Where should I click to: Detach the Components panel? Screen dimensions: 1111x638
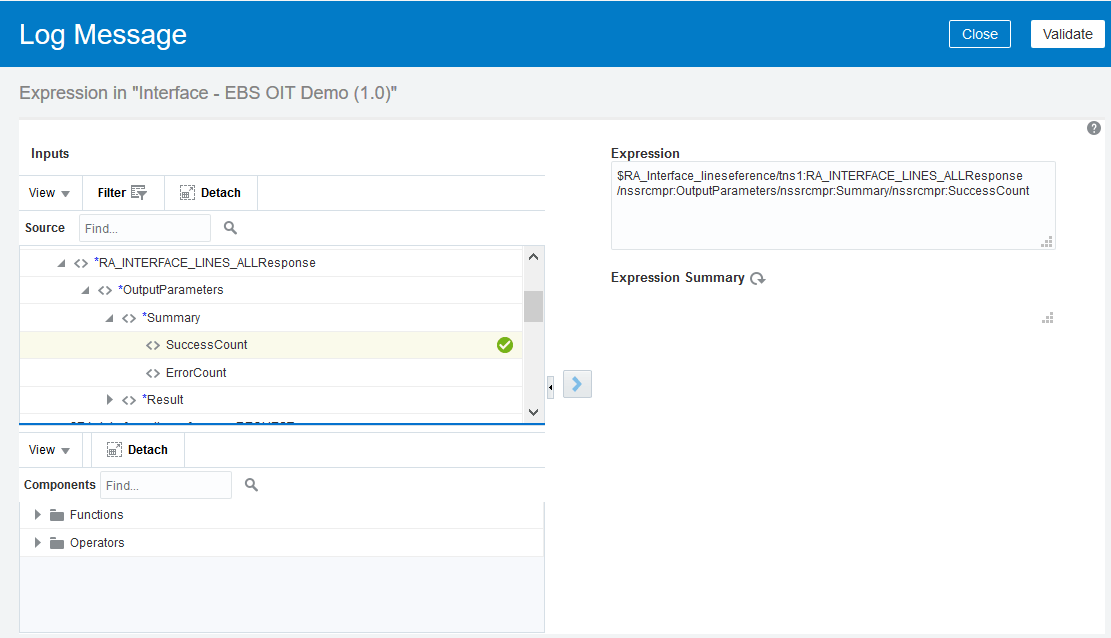pyautogui.click(x=137, y=450)
